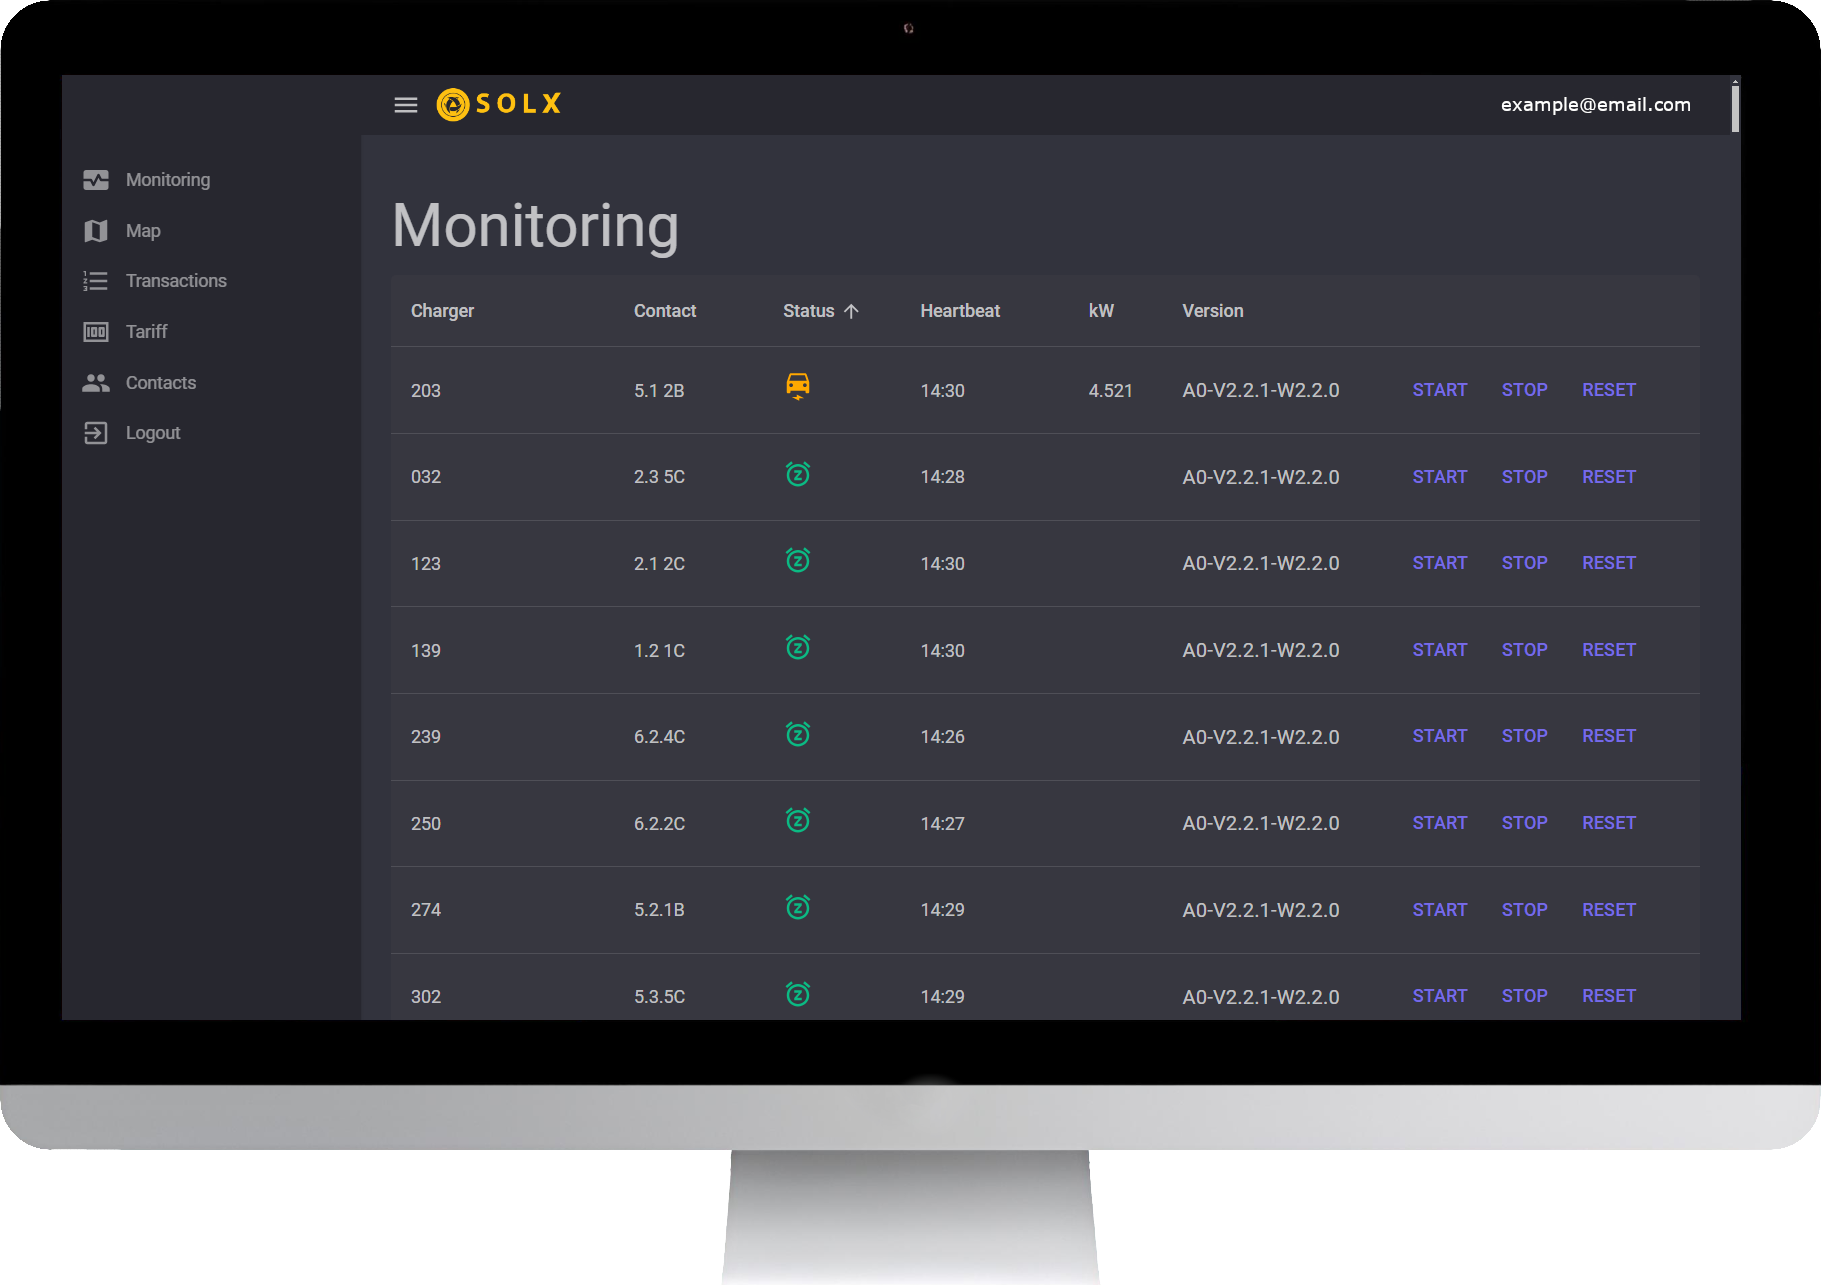Screen dimensions: 1821x1285
Task: Click sleep status icon for charger 239
Action: coord(798,734)
